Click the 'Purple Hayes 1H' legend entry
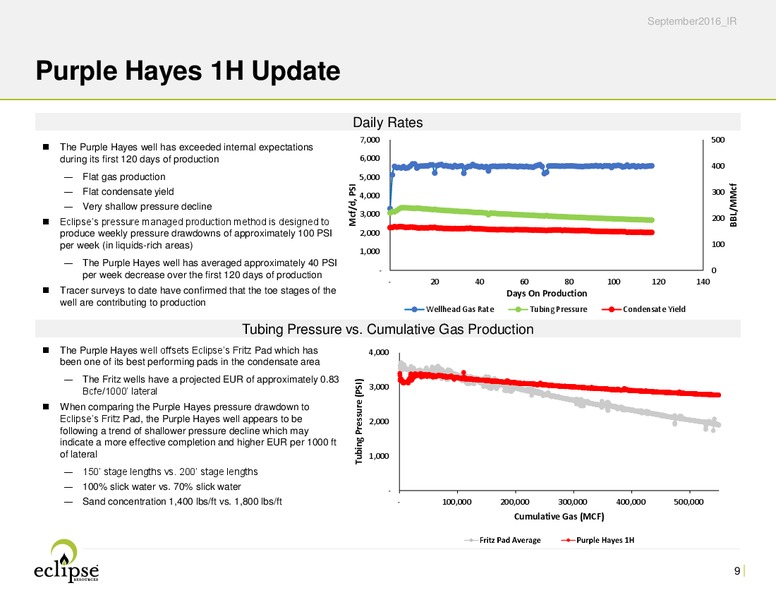 (x=597, y=540)
